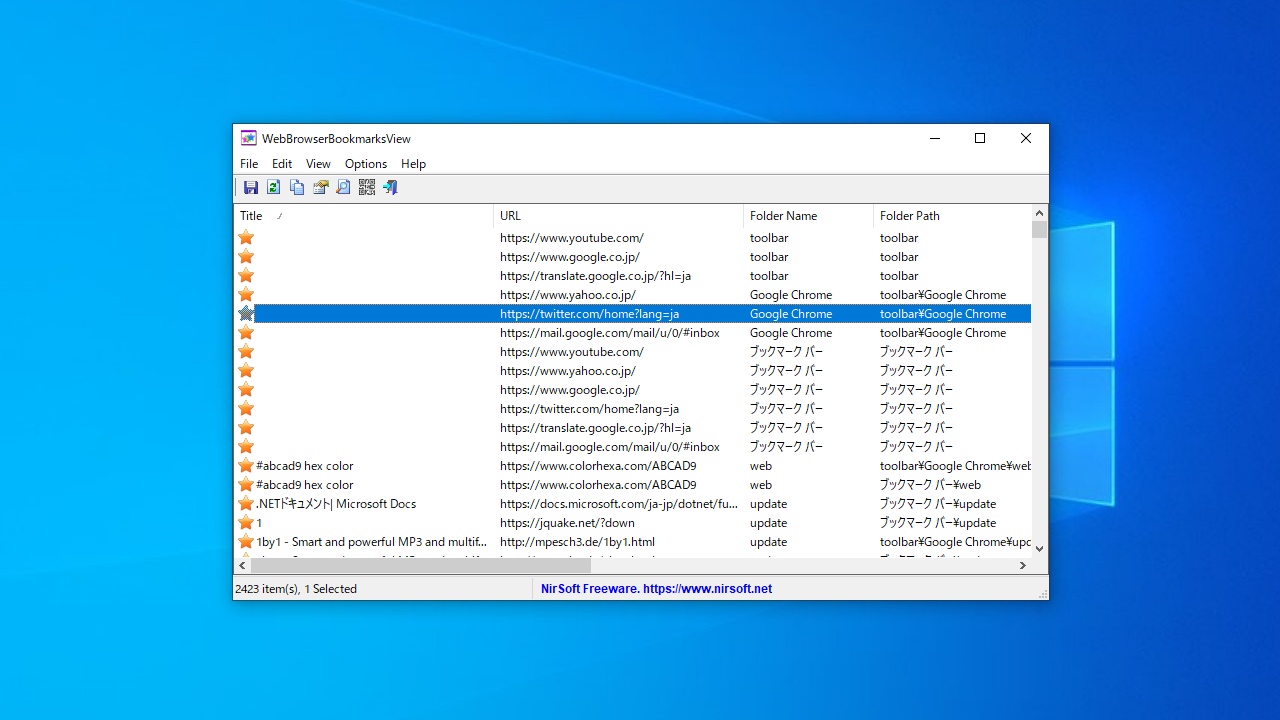Click the title '1' of jquake.net row
The height and width of the screenshot is (720, 1280).
click(259, 523)
